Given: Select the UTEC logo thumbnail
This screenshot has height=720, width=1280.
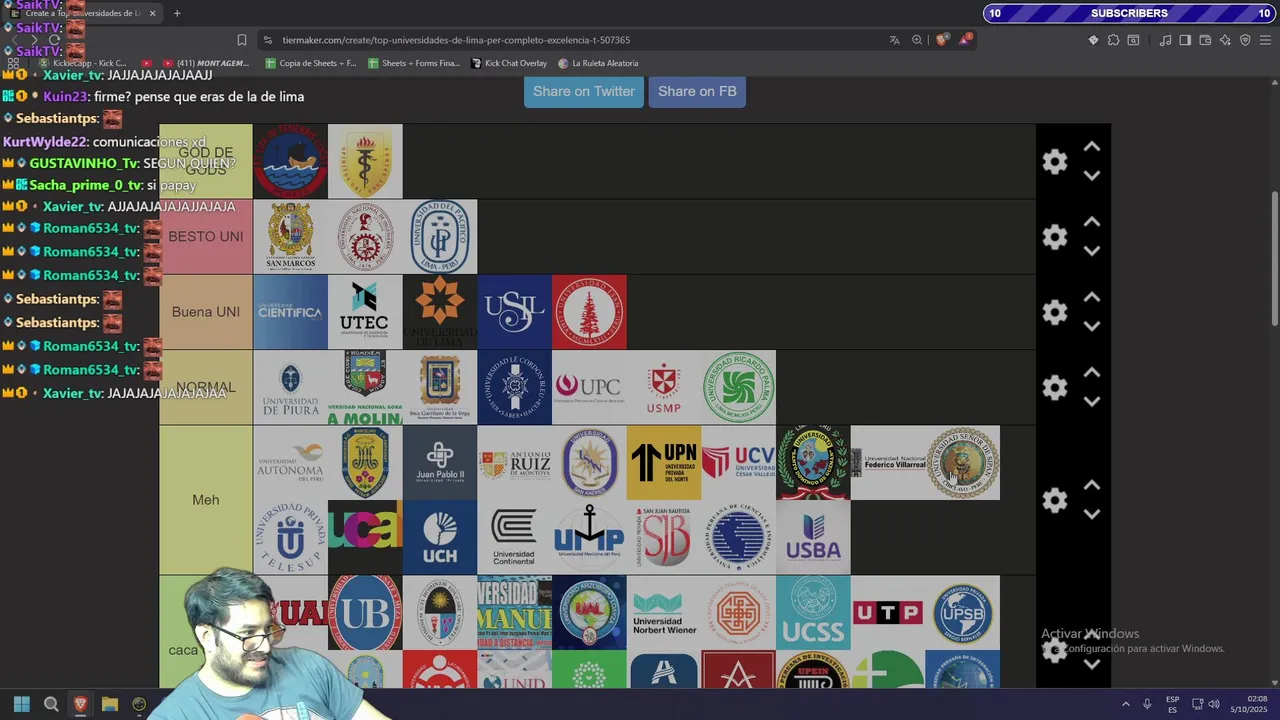Looking at the screenshot, I should [x=365, y=312].
